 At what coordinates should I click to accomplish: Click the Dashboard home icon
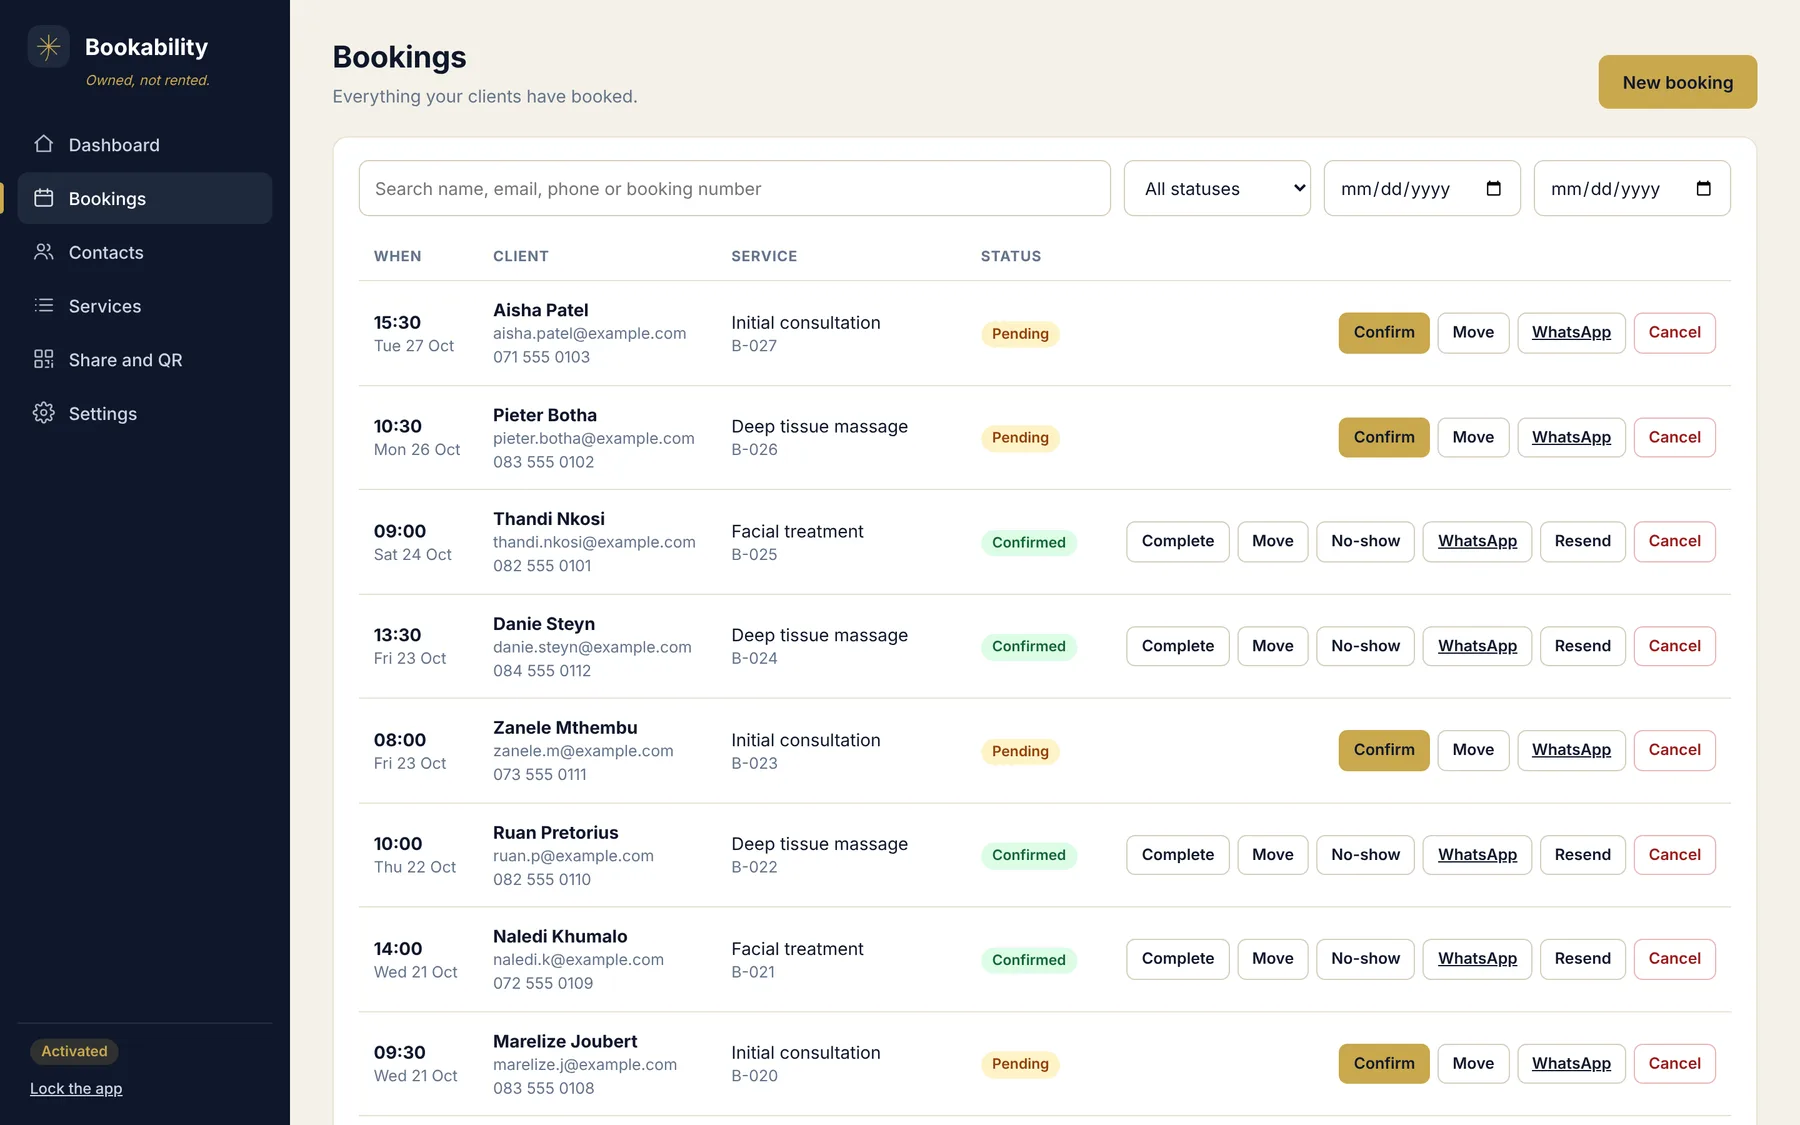coord(44,144)
